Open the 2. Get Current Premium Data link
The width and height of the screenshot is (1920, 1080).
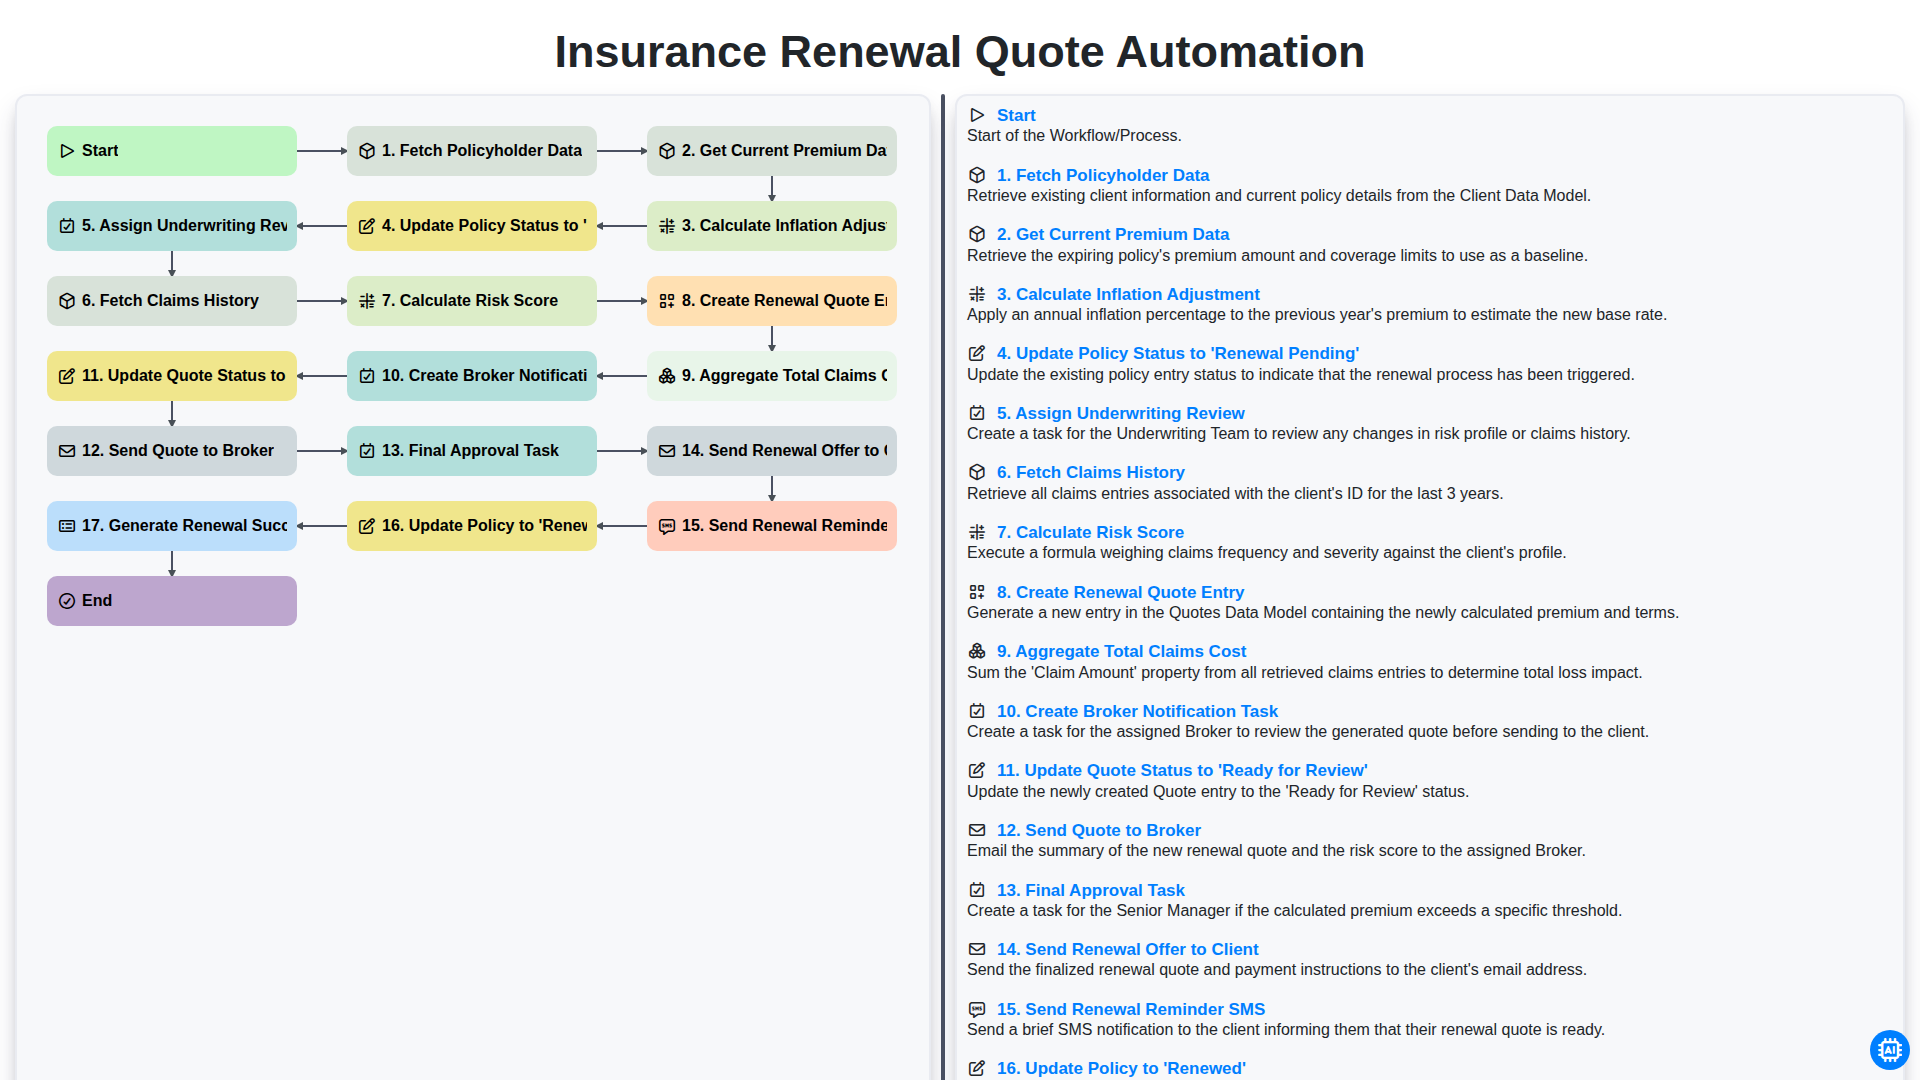pos(1113,234)
